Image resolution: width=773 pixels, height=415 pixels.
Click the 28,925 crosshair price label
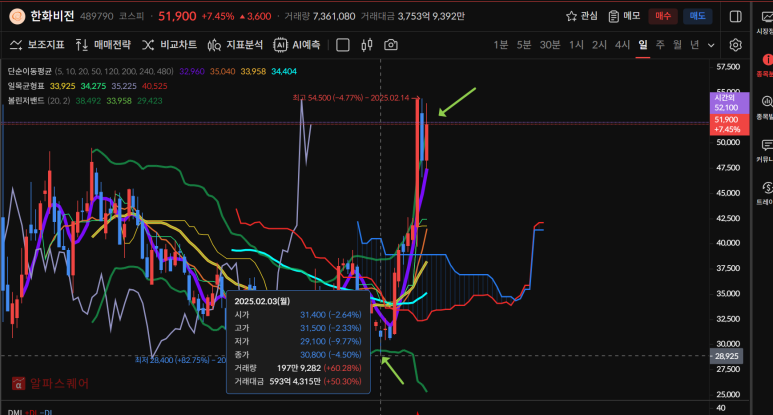(726, 356)
